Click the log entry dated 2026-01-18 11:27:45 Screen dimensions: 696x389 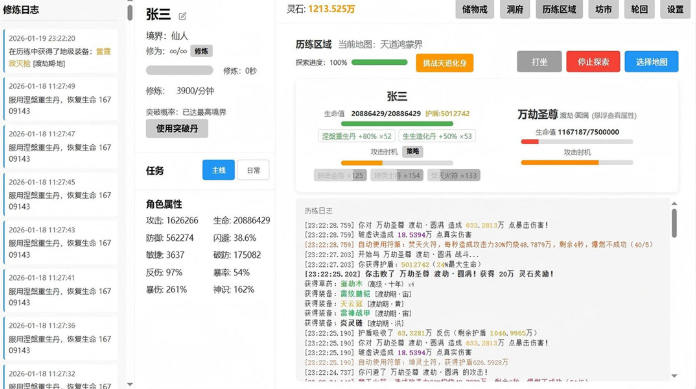[x=60, y=194]
